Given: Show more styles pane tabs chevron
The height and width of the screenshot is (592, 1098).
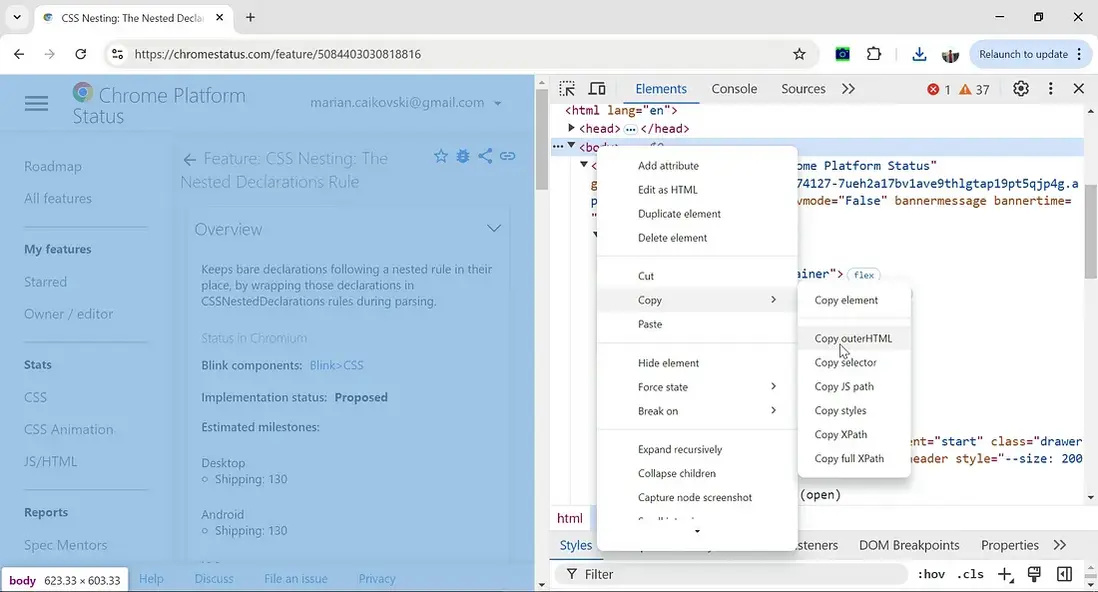Looking at the screenshot, I should [1060, 545].
